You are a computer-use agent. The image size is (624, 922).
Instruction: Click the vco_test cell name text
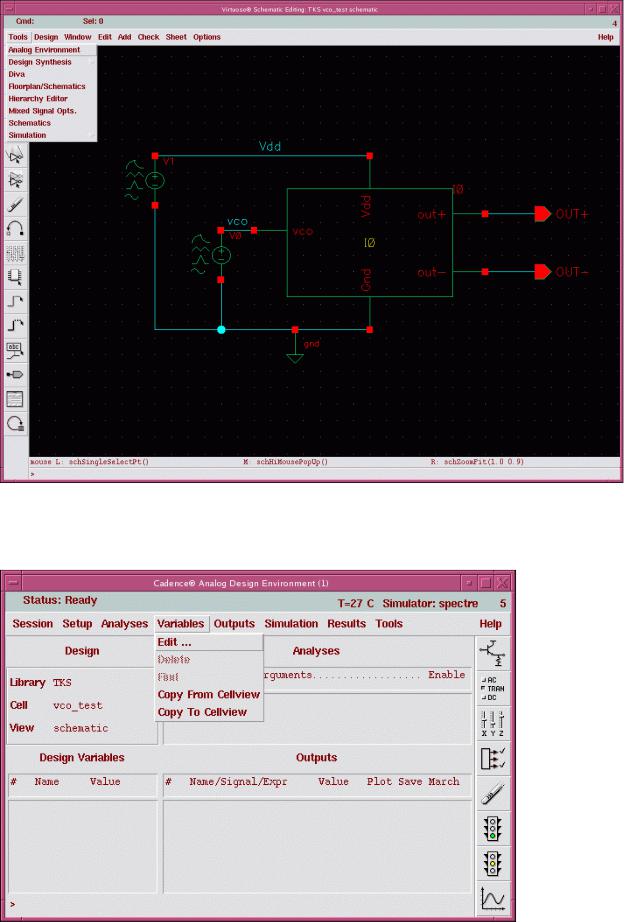[x=78, y=705]
